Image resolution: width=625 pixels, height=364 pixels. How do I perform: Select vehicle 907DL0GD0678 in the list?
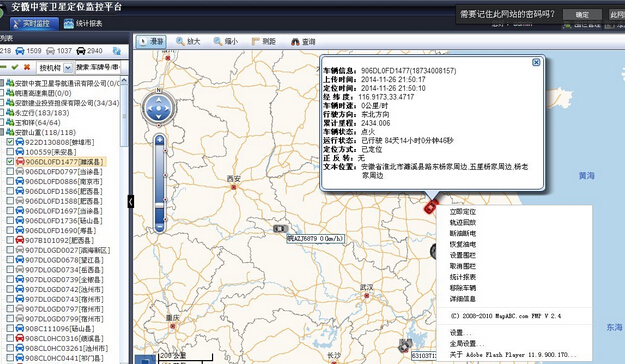pos(64,260)
